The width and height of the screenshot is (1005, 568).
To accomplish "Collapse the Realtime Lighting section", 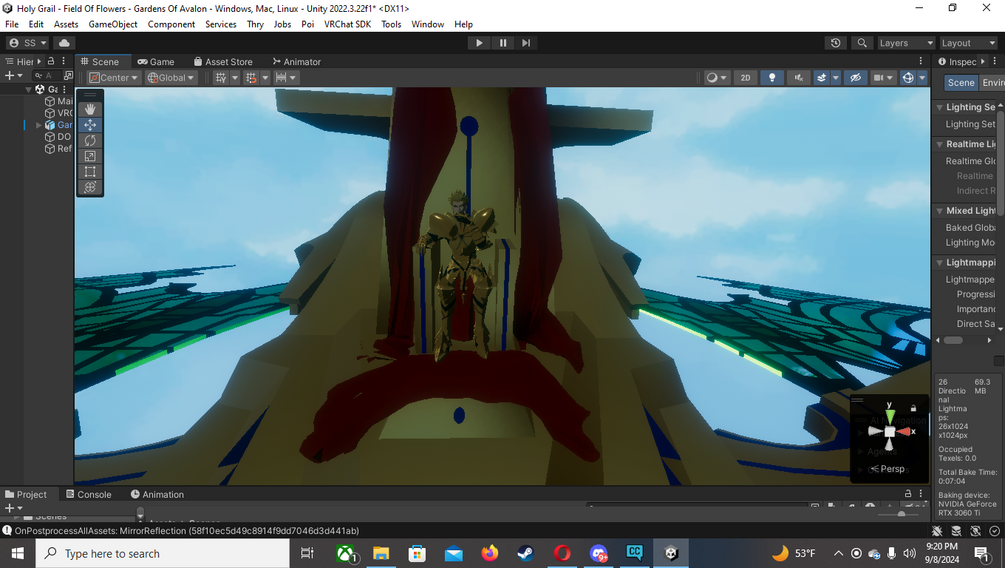I will [x=940, y=144].
